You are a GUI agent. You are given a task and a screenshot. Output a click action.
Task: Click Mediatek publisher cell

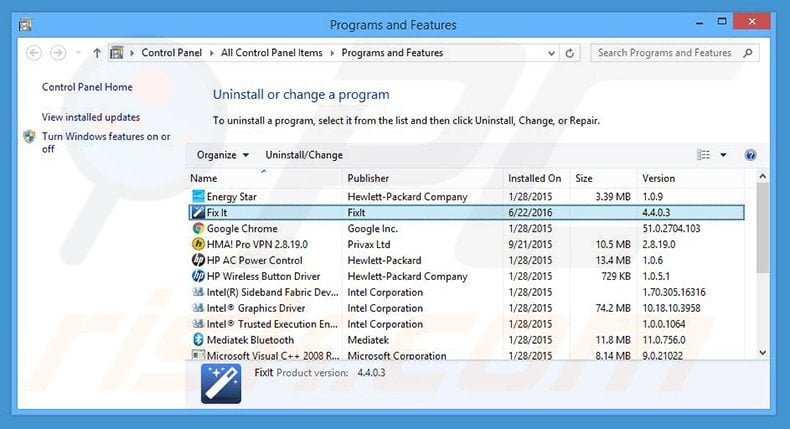pyautogui.click(x=368, y=340)
